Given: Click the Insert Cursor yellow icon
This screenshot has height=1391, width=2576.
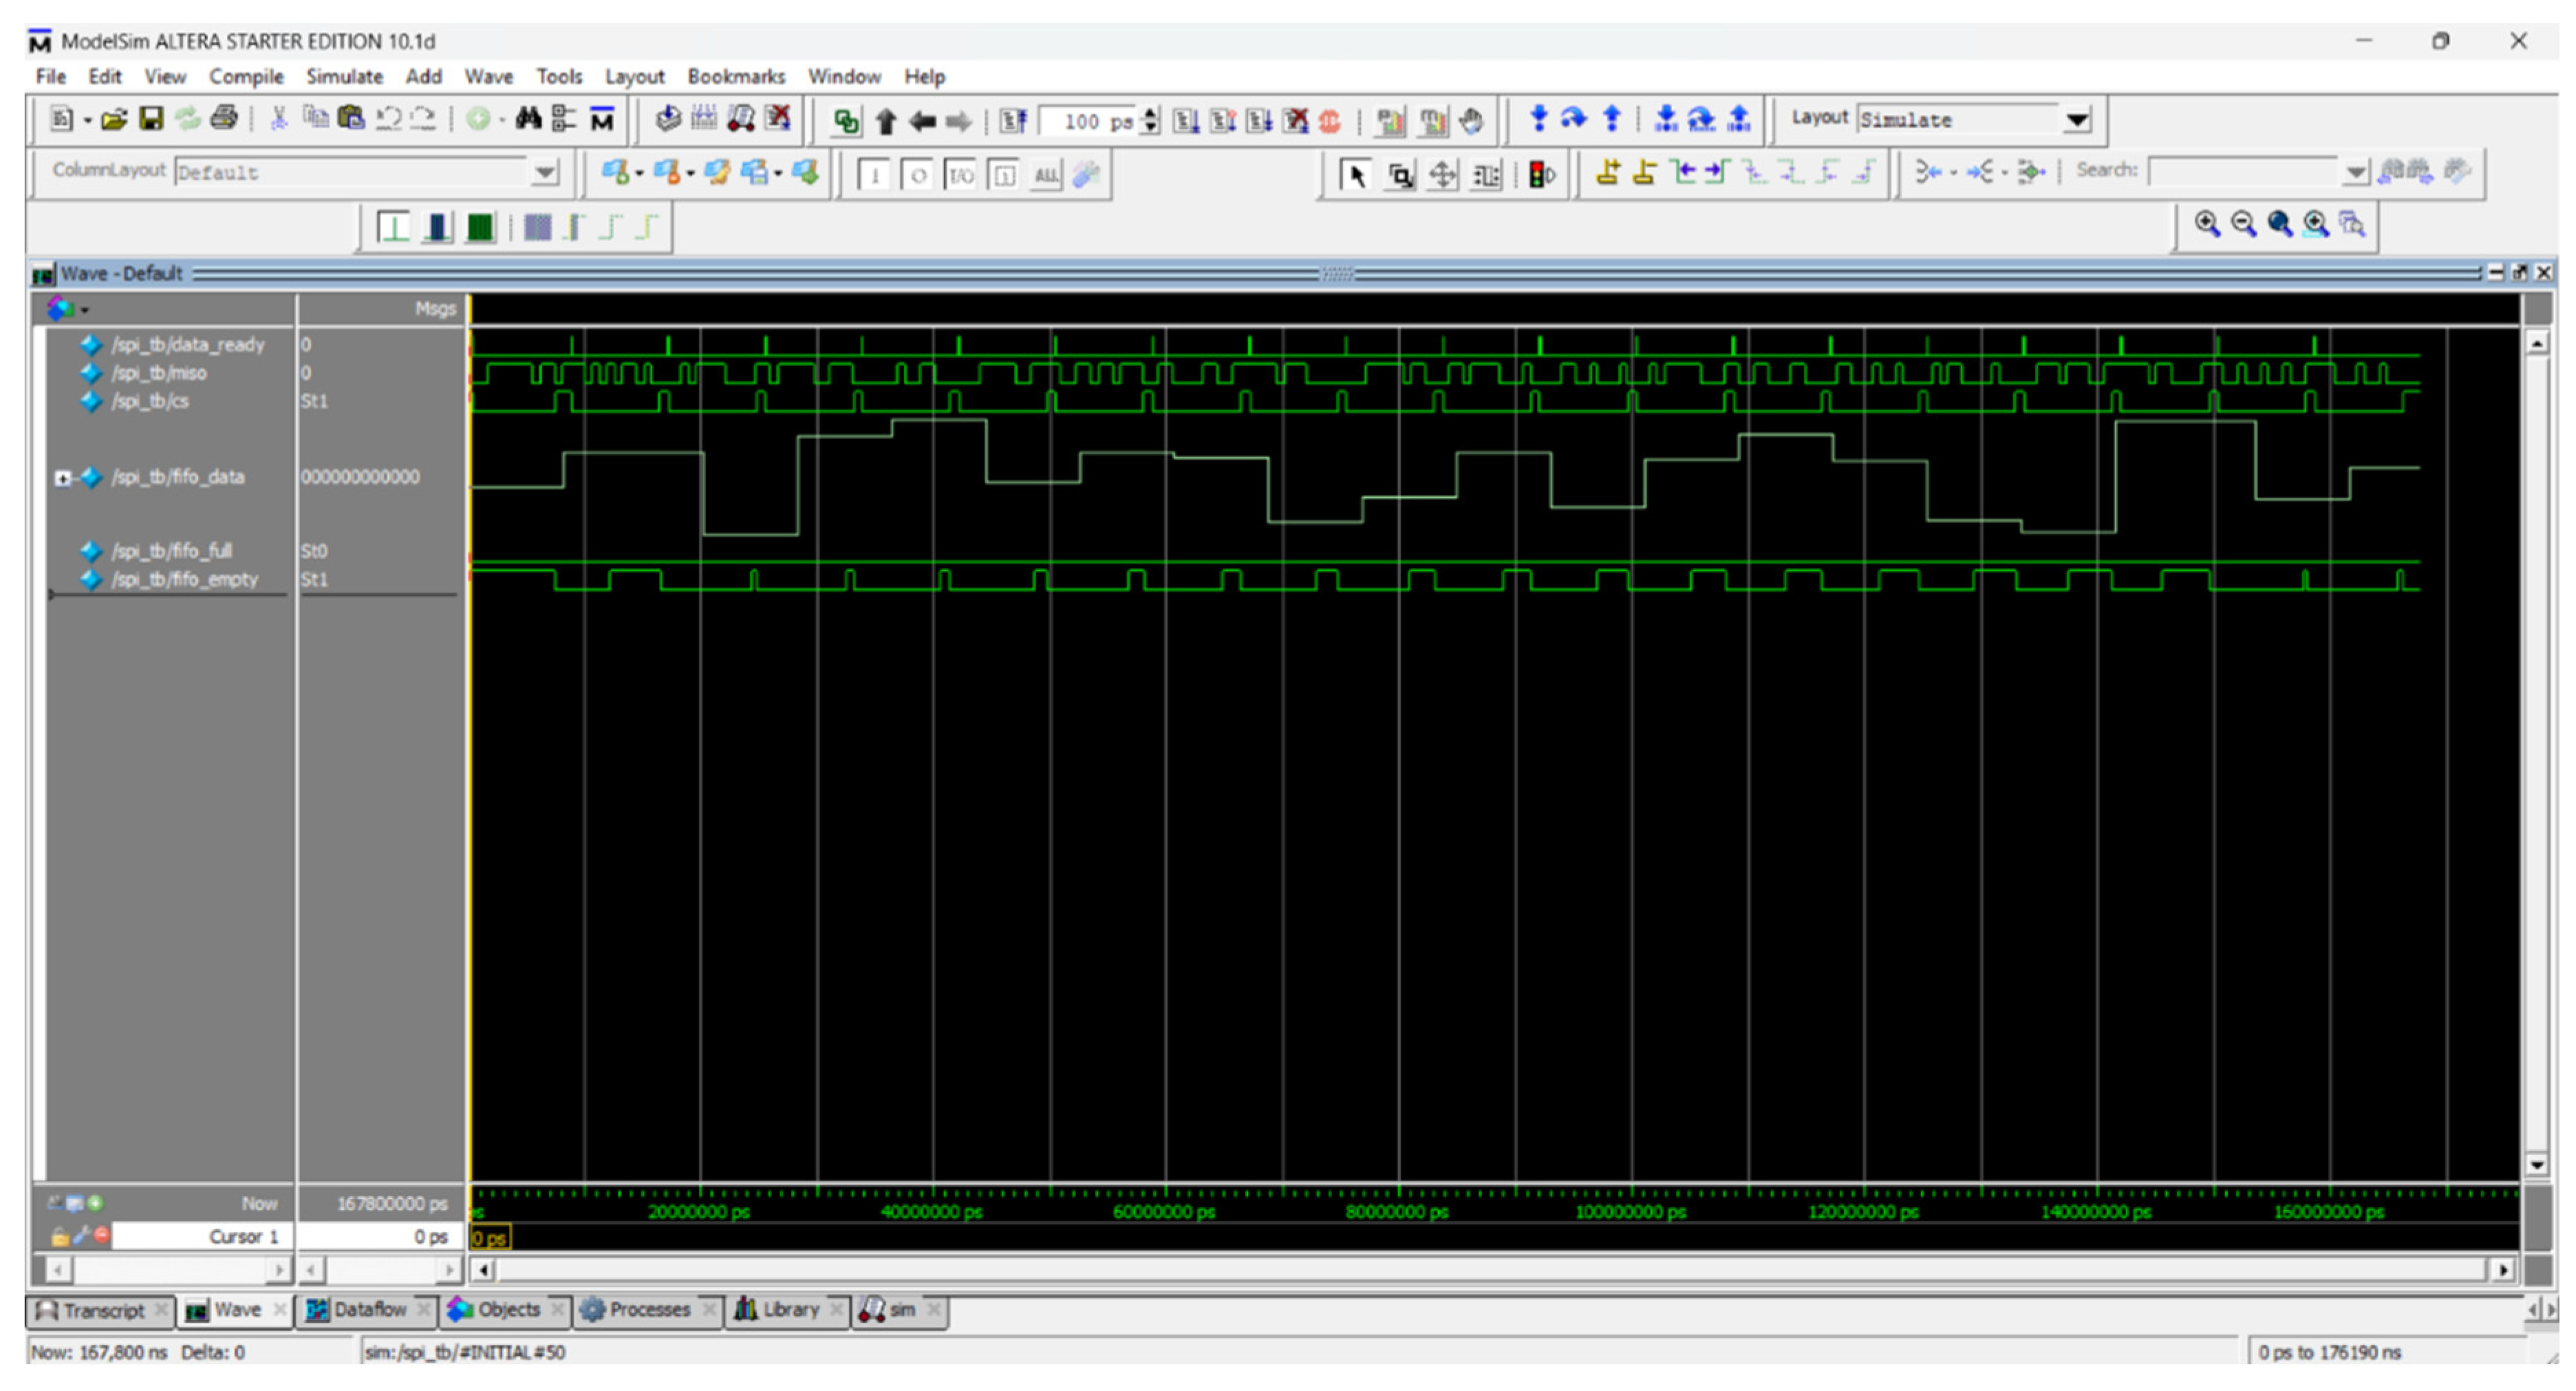Looking at the screenshot, I should pos(1607,173).
